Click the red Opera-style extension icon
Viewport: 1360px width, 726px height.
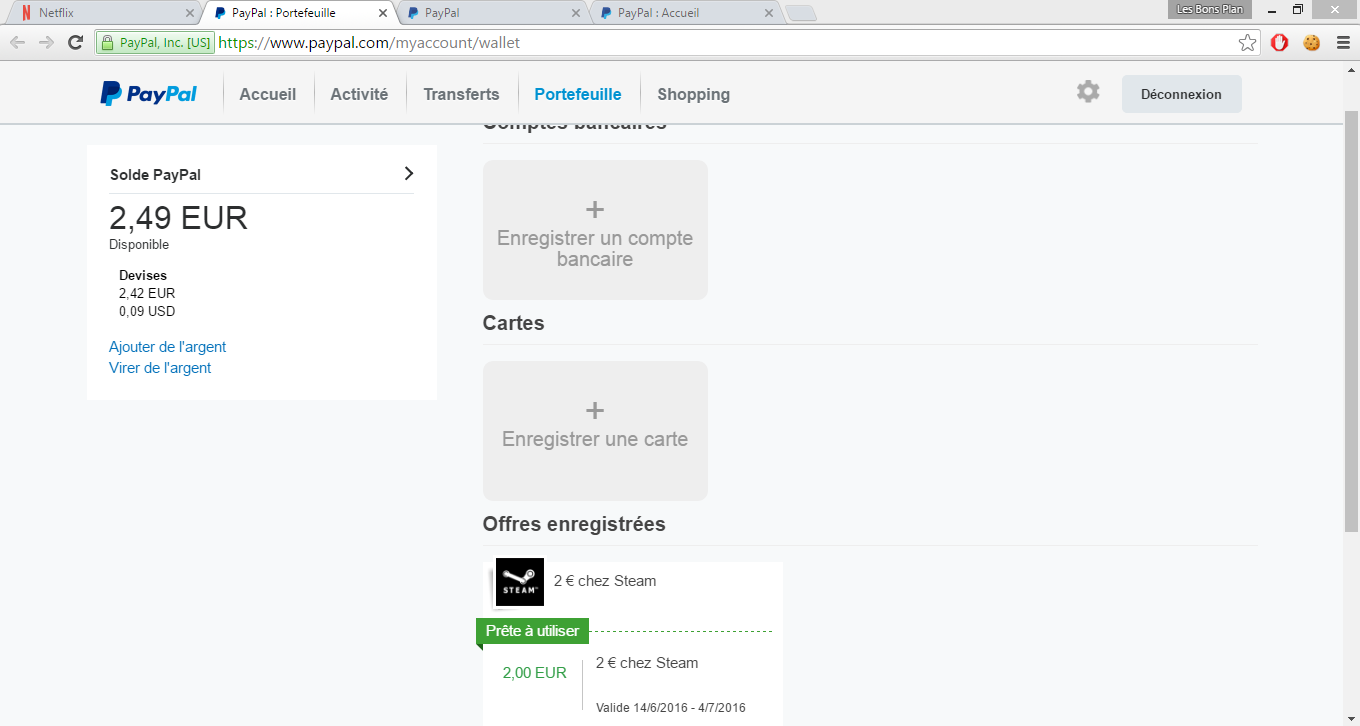point(1279,43)
